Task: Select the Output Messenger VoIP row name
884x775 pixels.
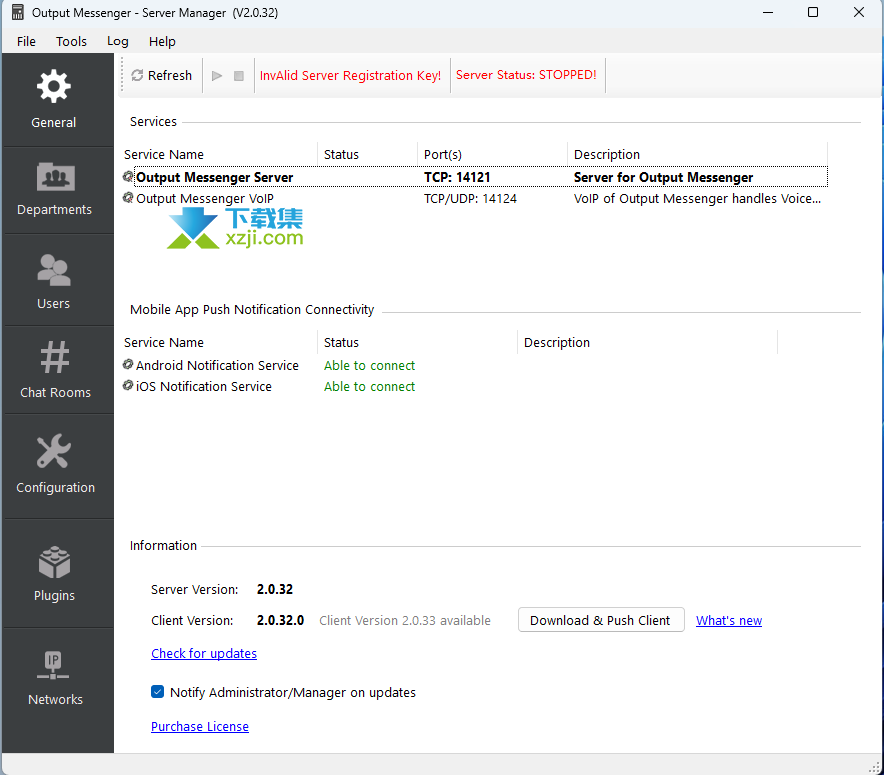Action: point(205,198)
